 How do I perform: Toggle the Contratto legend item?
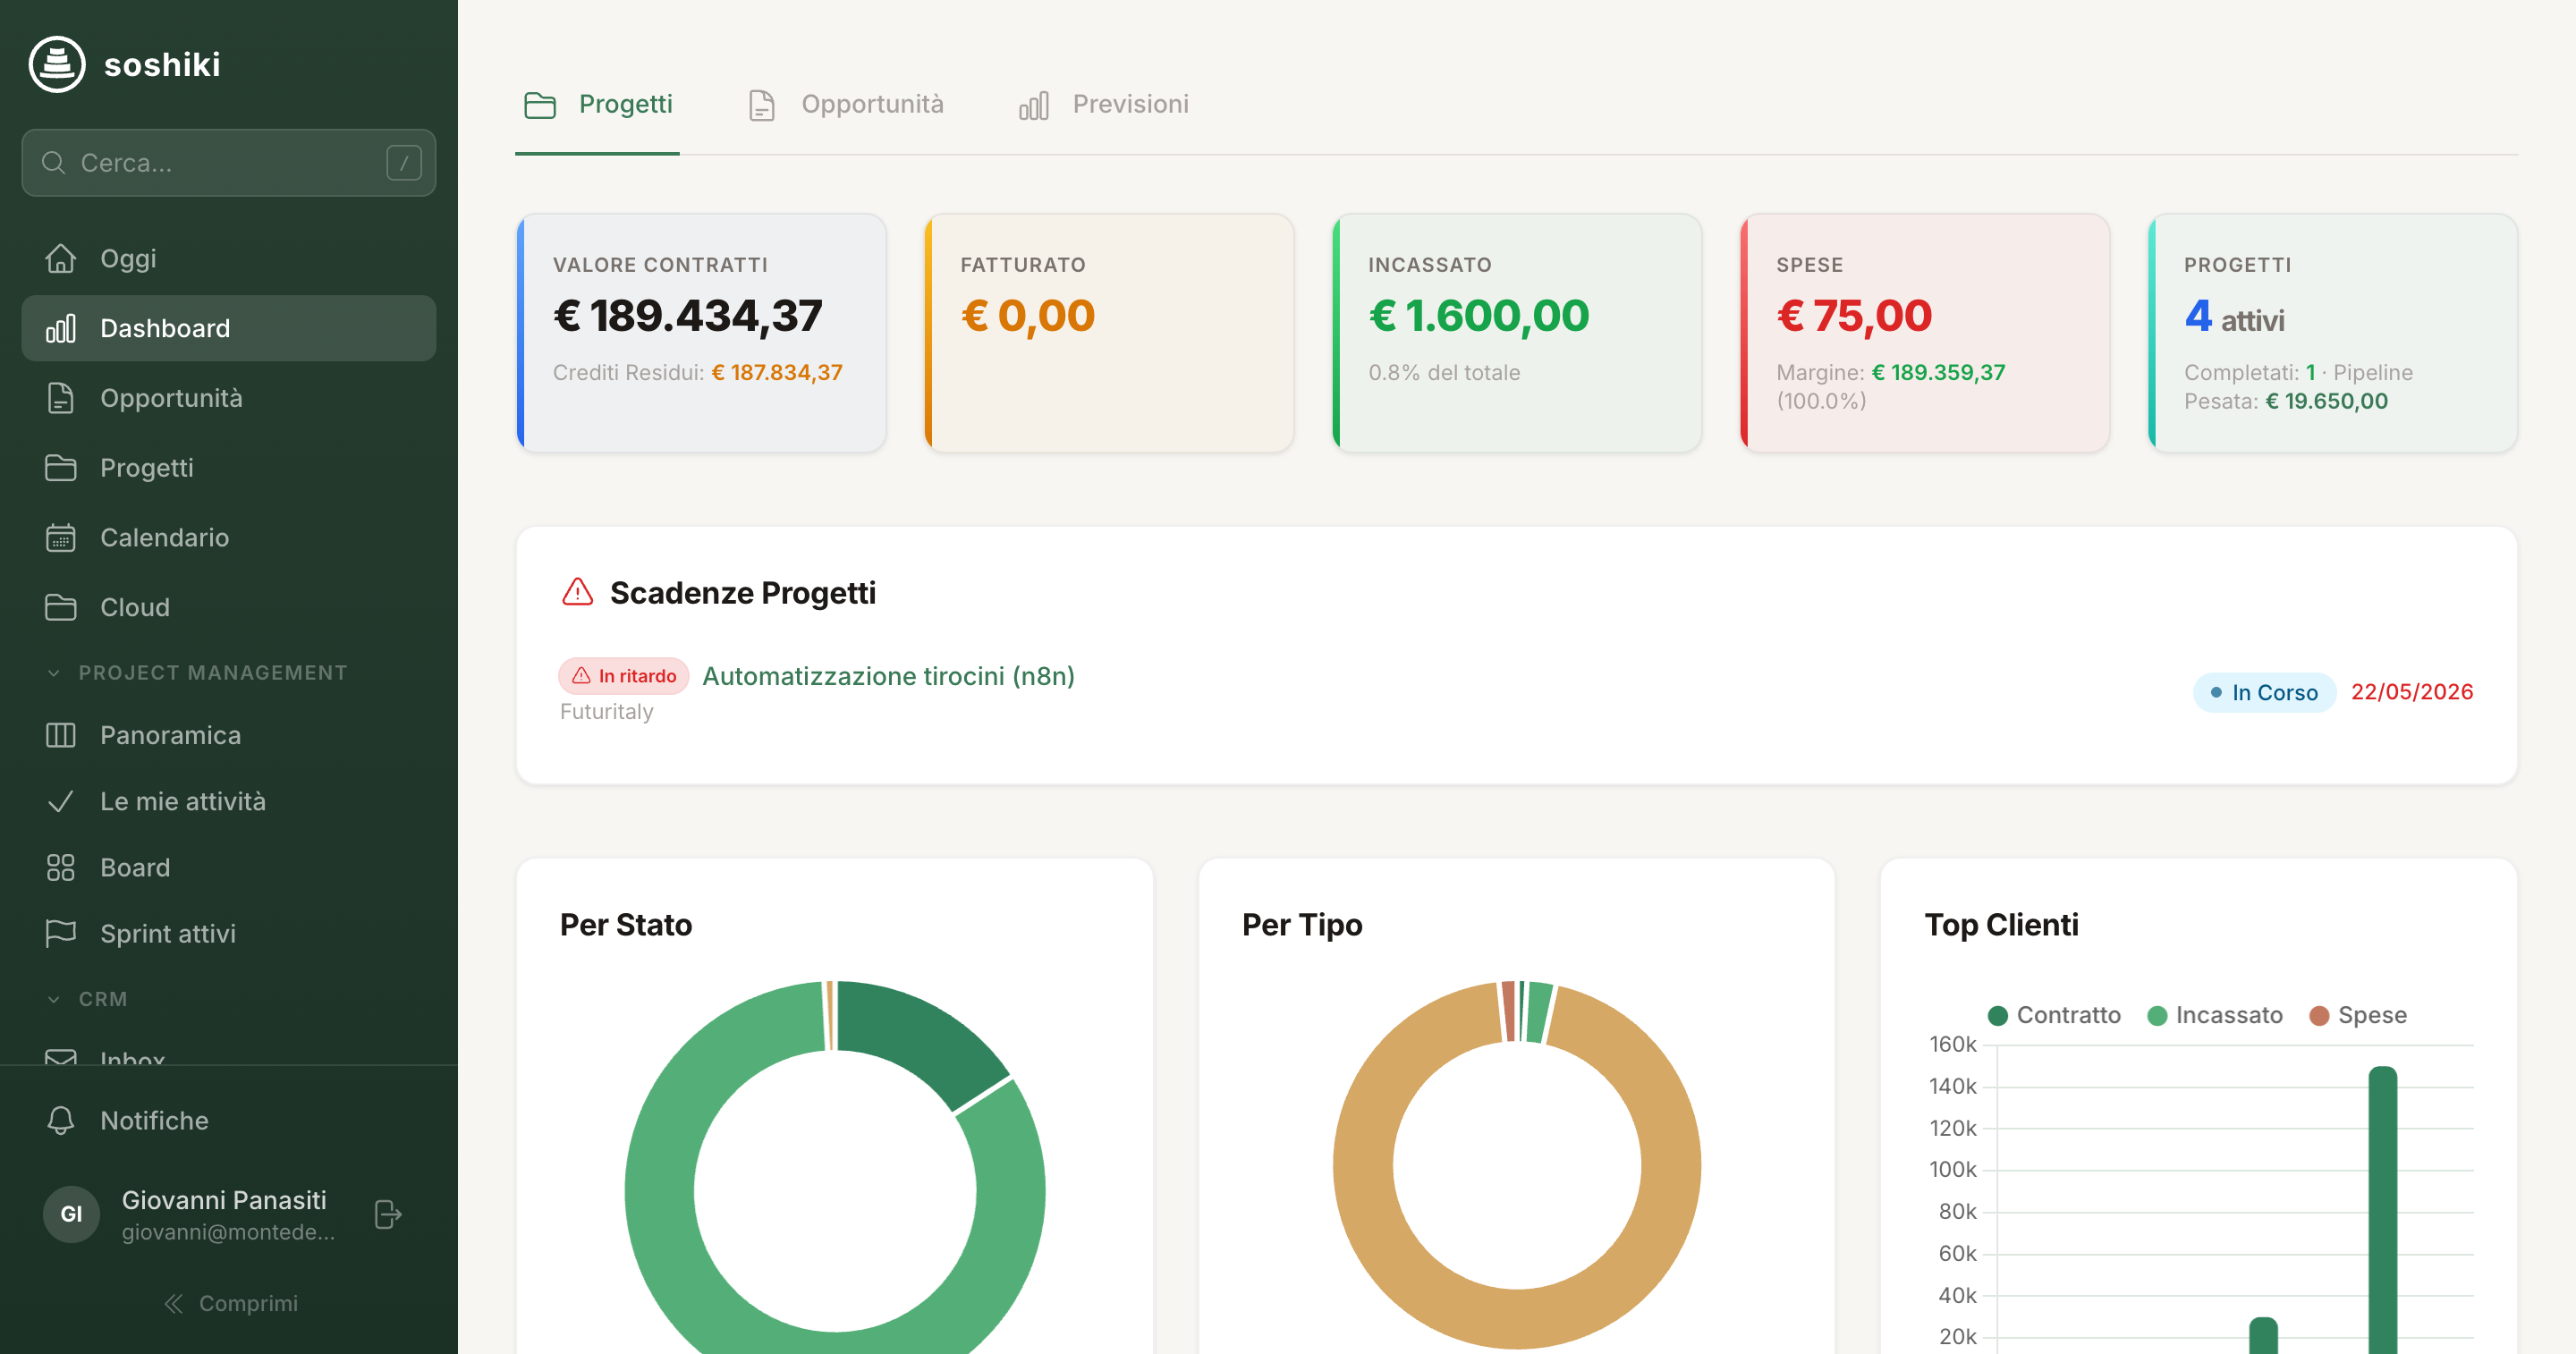[2055, 1015]
